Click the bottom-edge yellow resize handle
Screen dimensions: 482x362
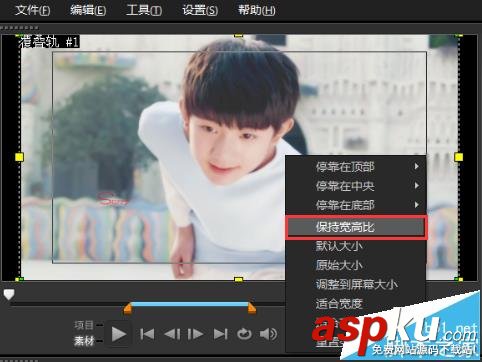coord(238,279)
